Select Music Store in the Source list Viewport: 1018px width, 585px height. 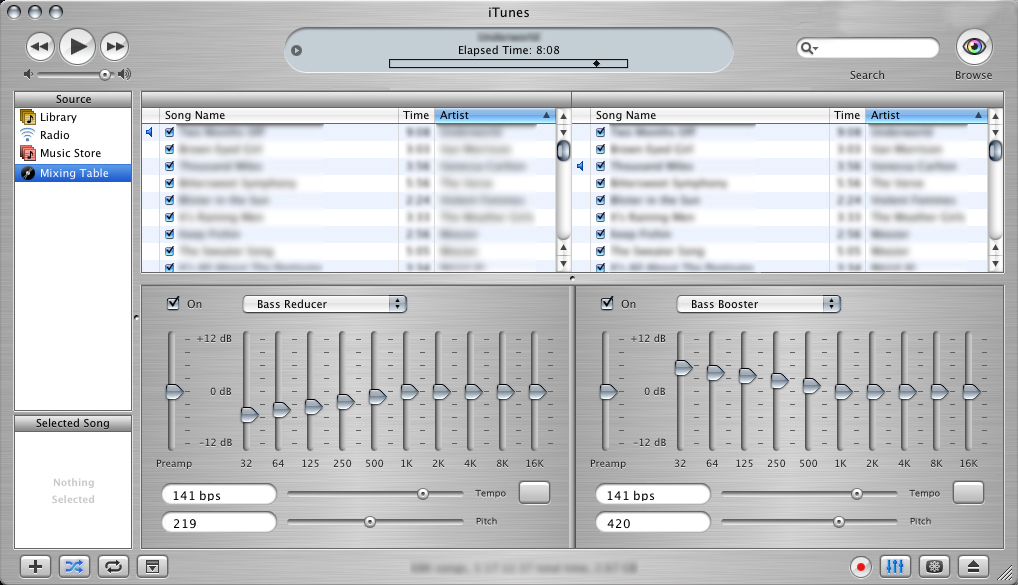(70, 153)
